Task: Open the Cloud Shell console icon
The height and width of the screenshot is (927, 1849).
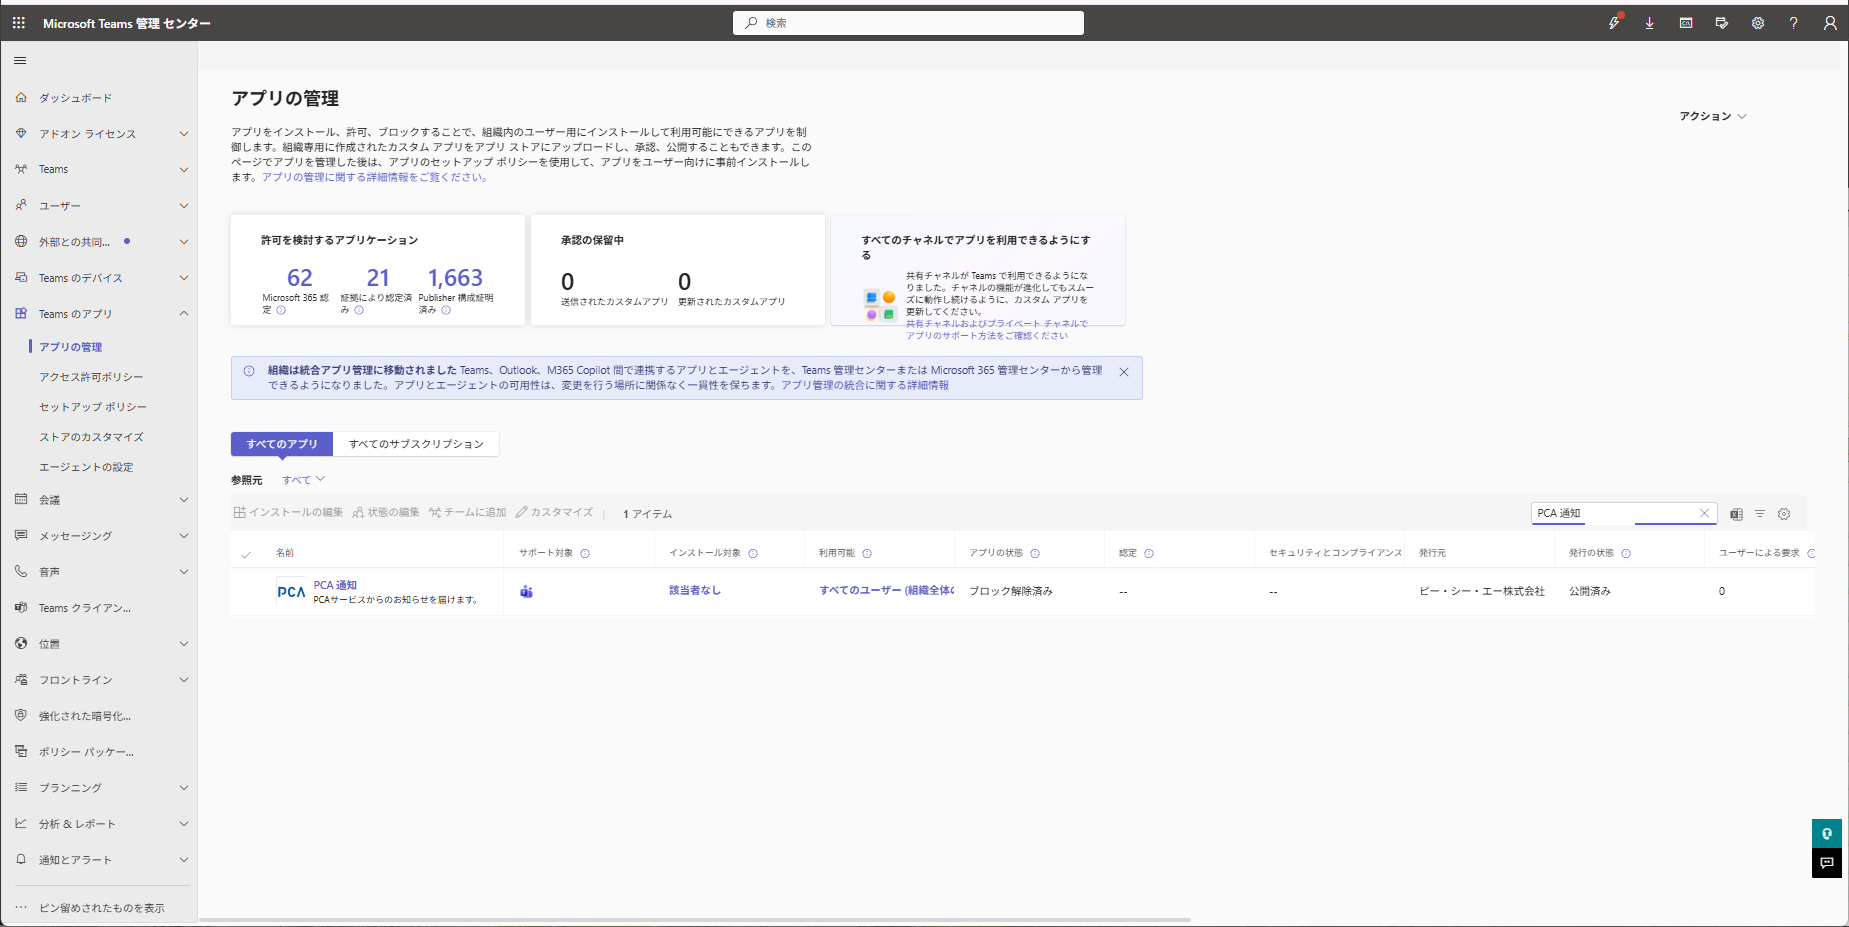Action: [x=1686, y=23]
